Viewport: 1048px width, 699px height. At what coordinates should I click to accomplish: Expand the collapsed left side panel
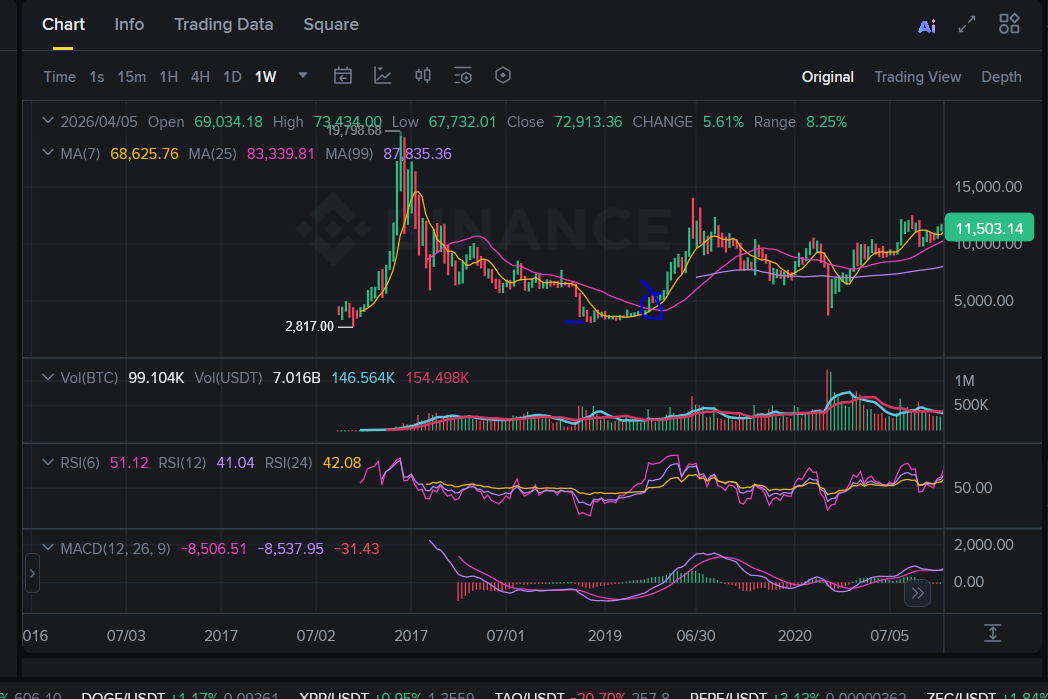click(x=32, y=573)
